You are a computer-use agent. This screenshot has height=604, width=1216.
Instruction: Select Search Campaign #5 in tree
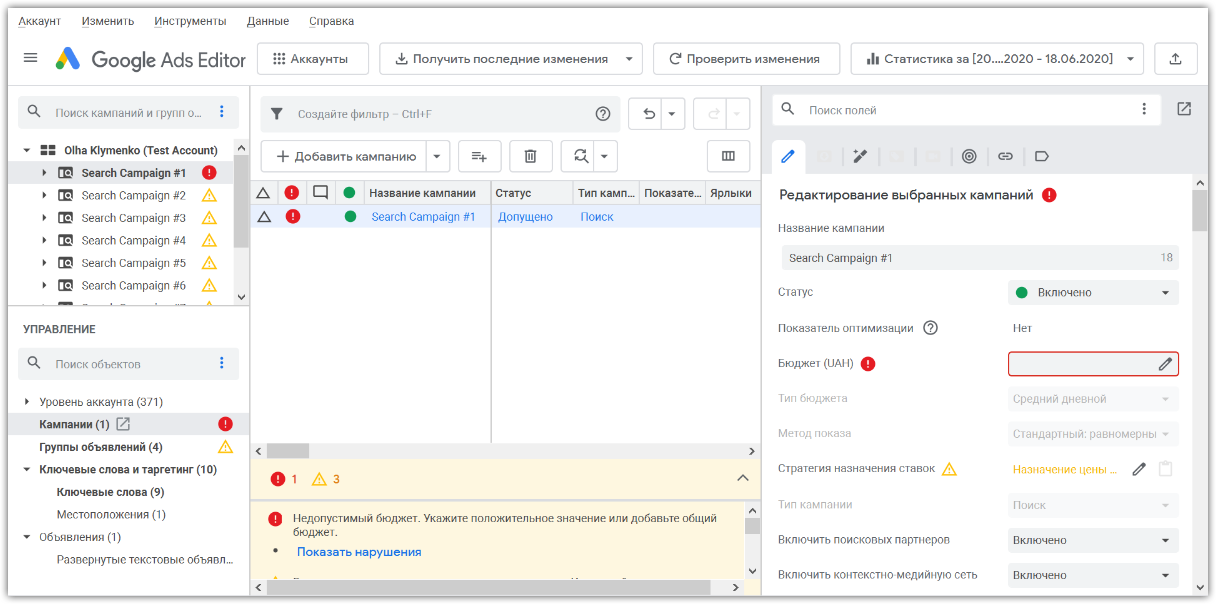coord(134,263)
